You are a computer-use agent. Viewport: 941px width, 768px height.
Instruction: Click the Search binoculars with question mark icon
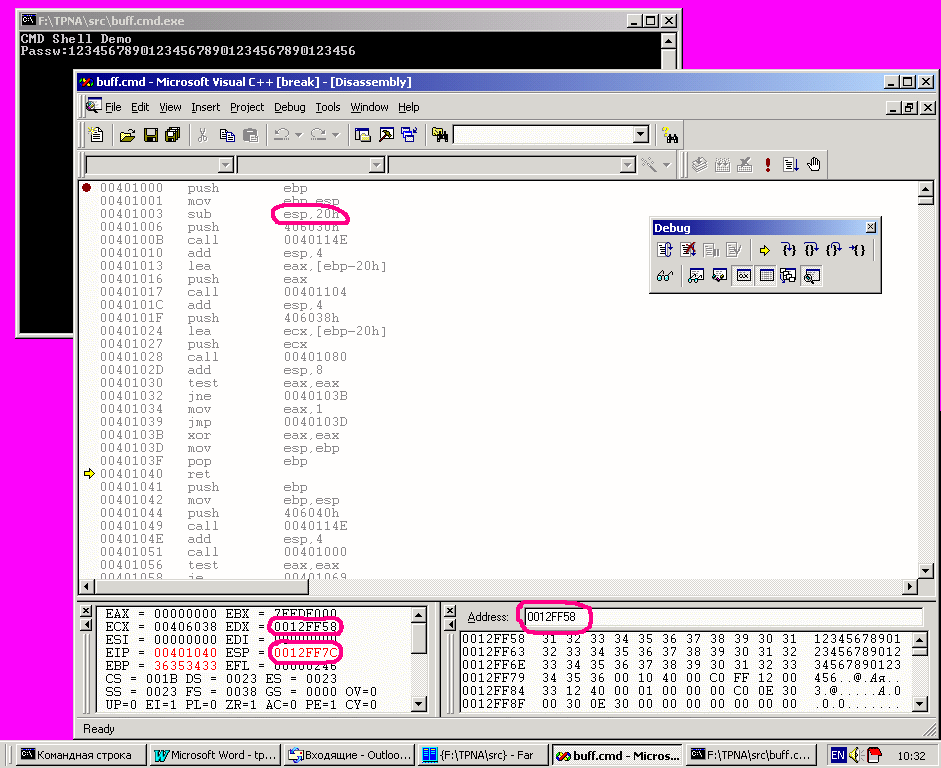(x=670, y=135)
